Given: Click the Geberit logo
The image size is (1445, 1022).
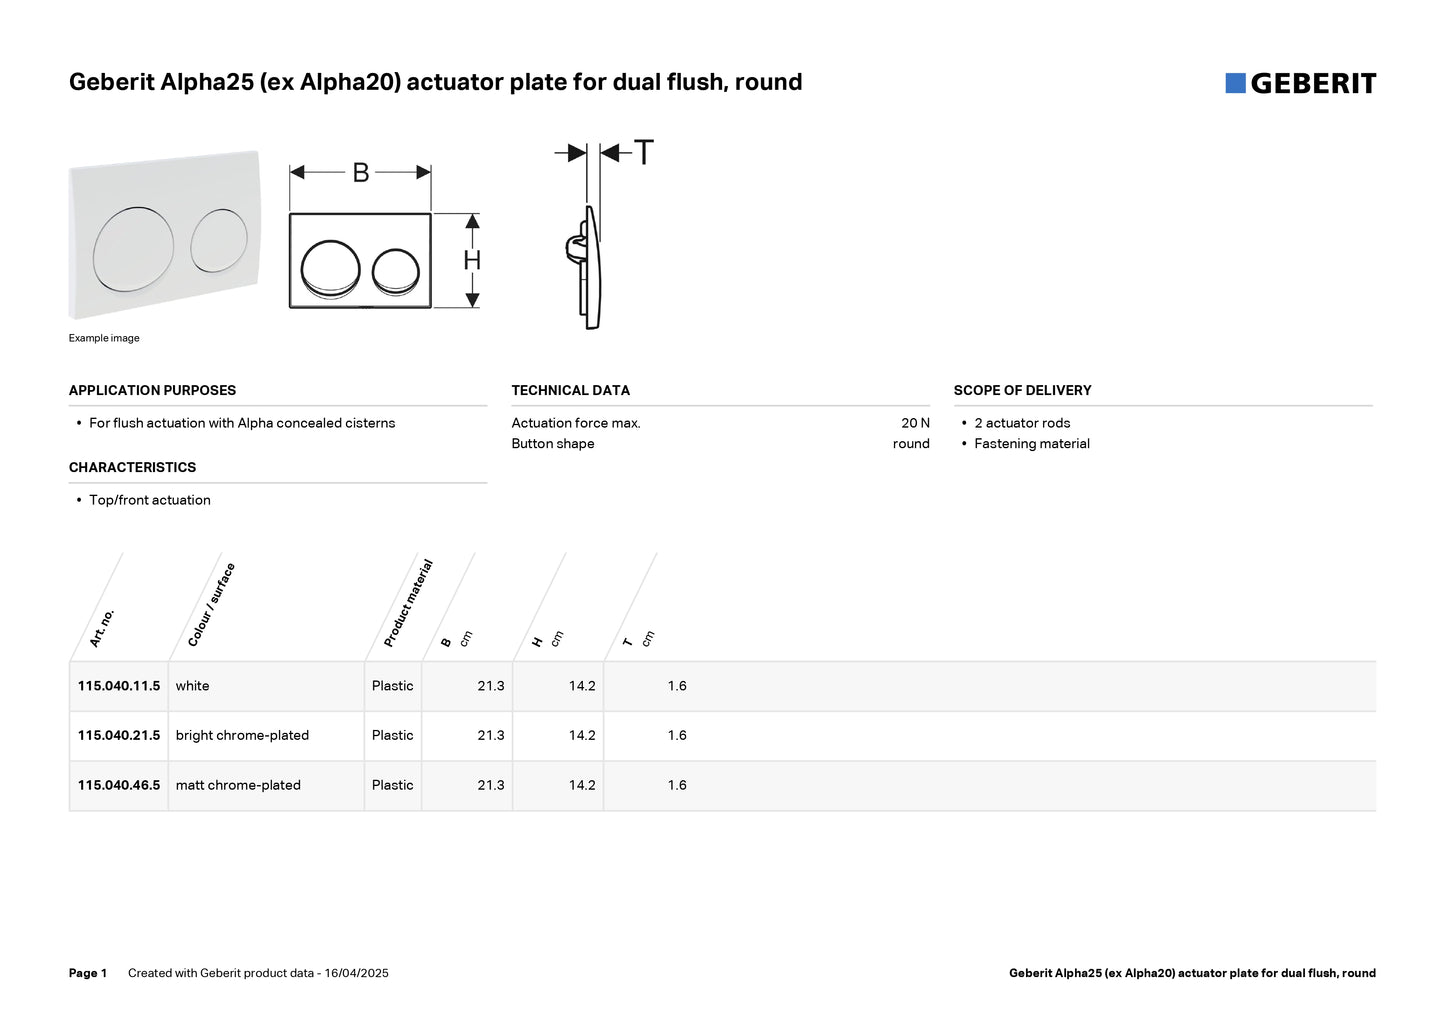Looking at the screenshot, I should 1300,84.
